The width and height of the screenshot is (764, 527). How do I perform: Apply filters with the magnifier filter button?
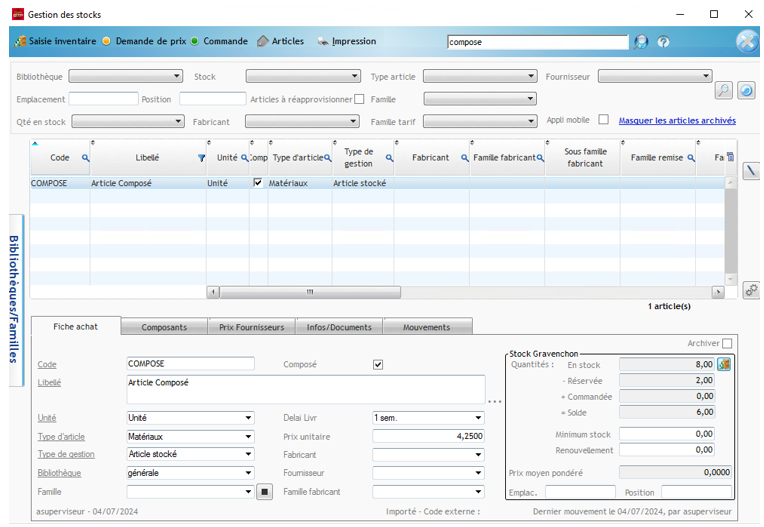[x=724, y=90]
